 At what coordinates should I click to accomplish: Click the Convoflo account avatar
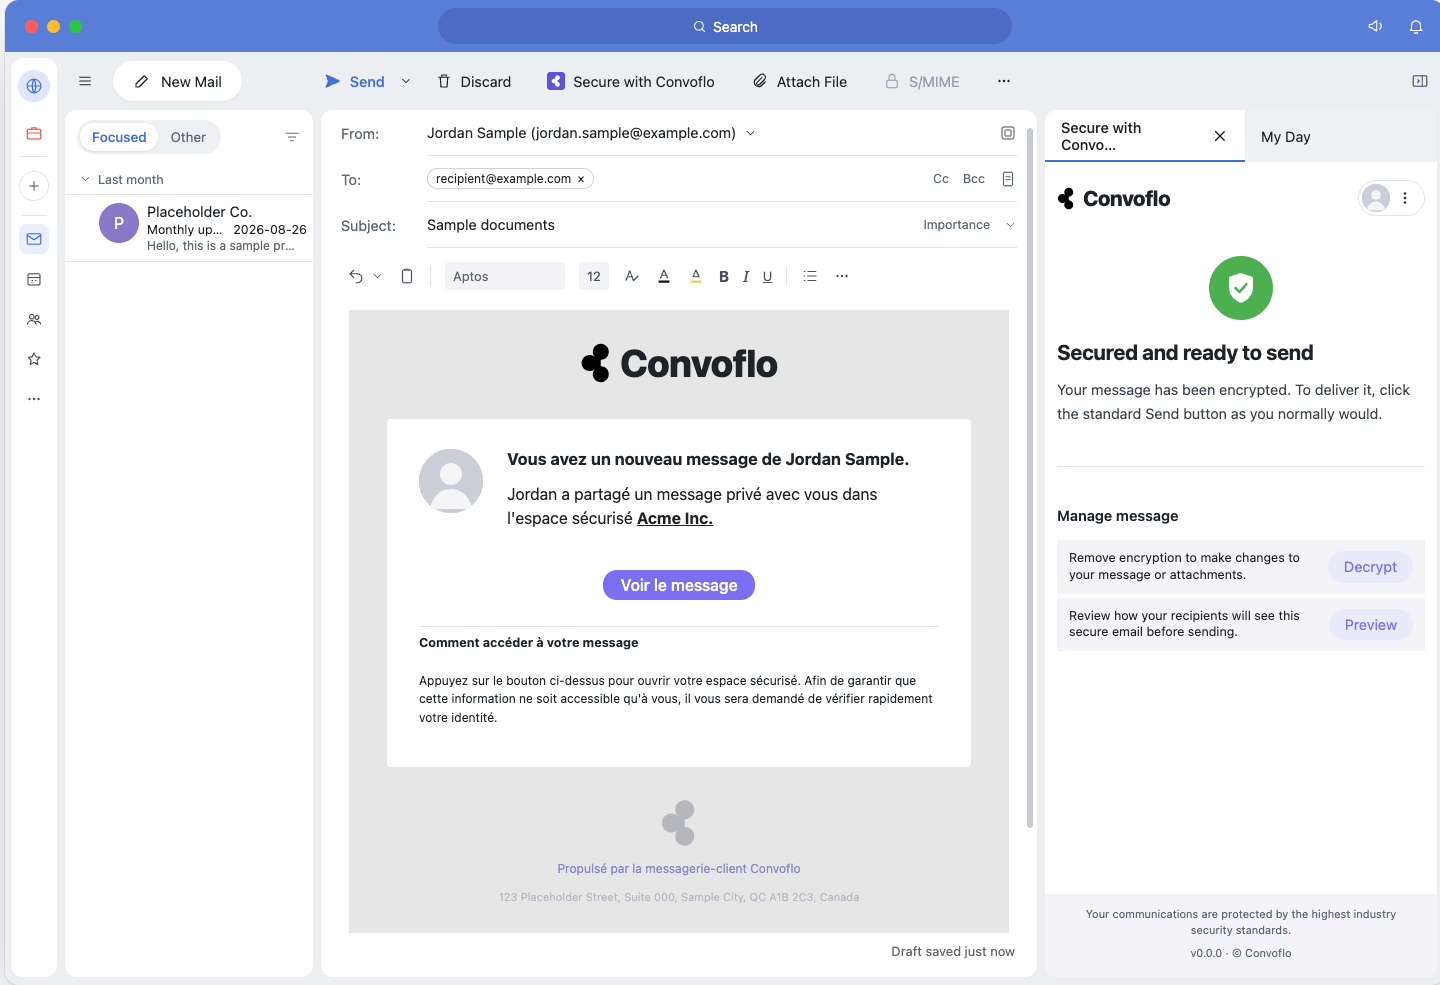(x=1376, y=198)
